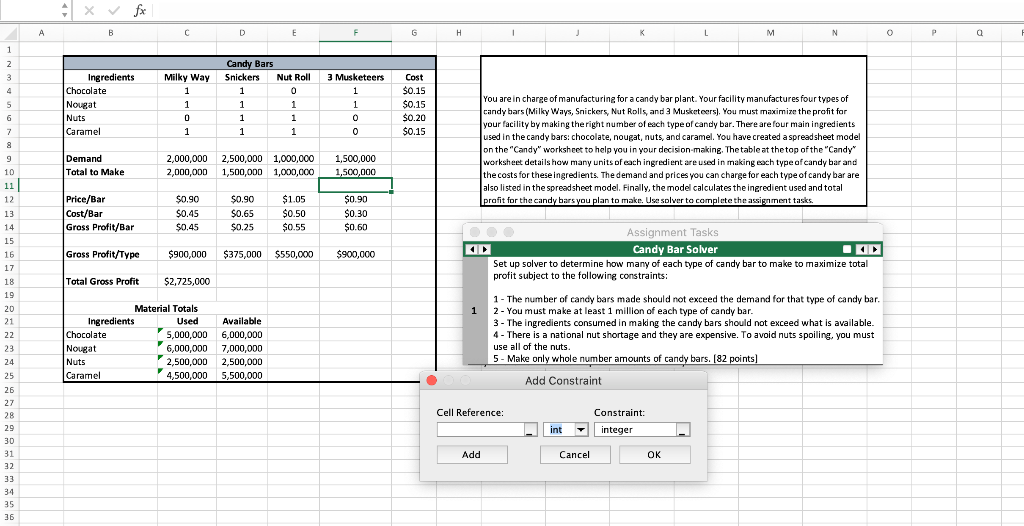Click the Assignment Tasks window title bar
This screenshot has height=526, width=1024.
[x=673, y=232]
